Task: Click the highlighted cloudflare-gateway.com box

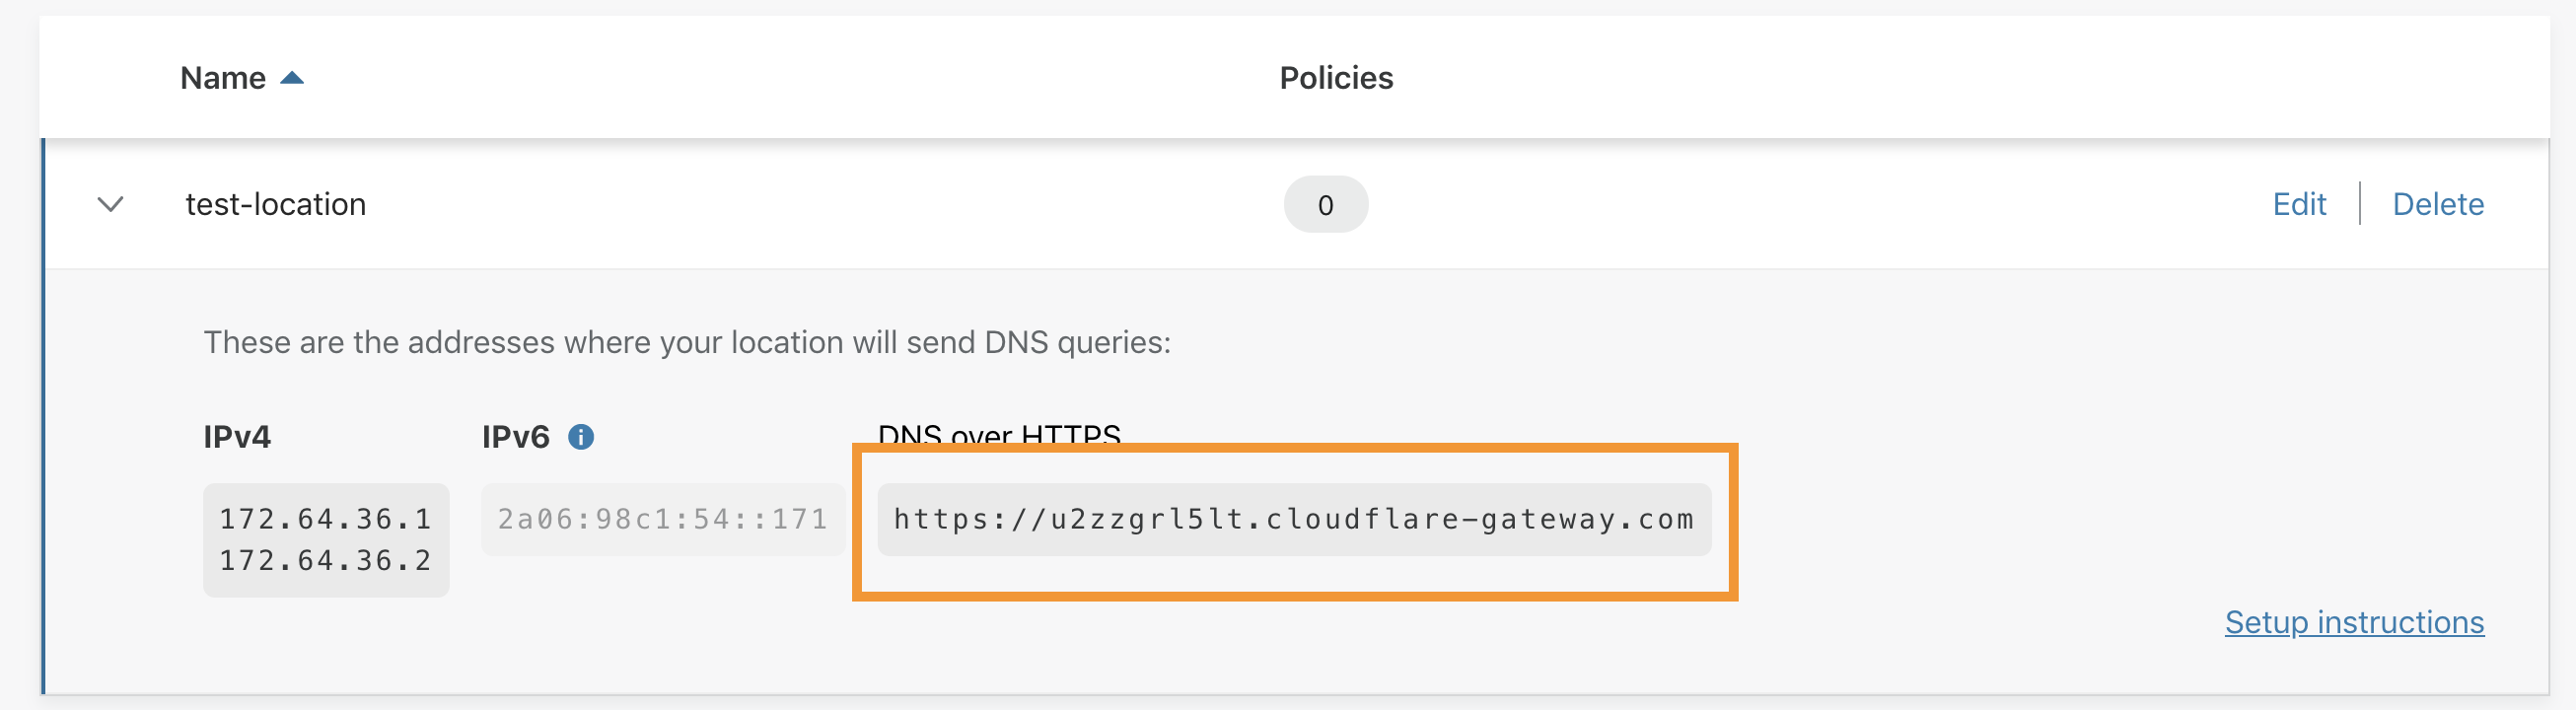Action: [1294, 519]
